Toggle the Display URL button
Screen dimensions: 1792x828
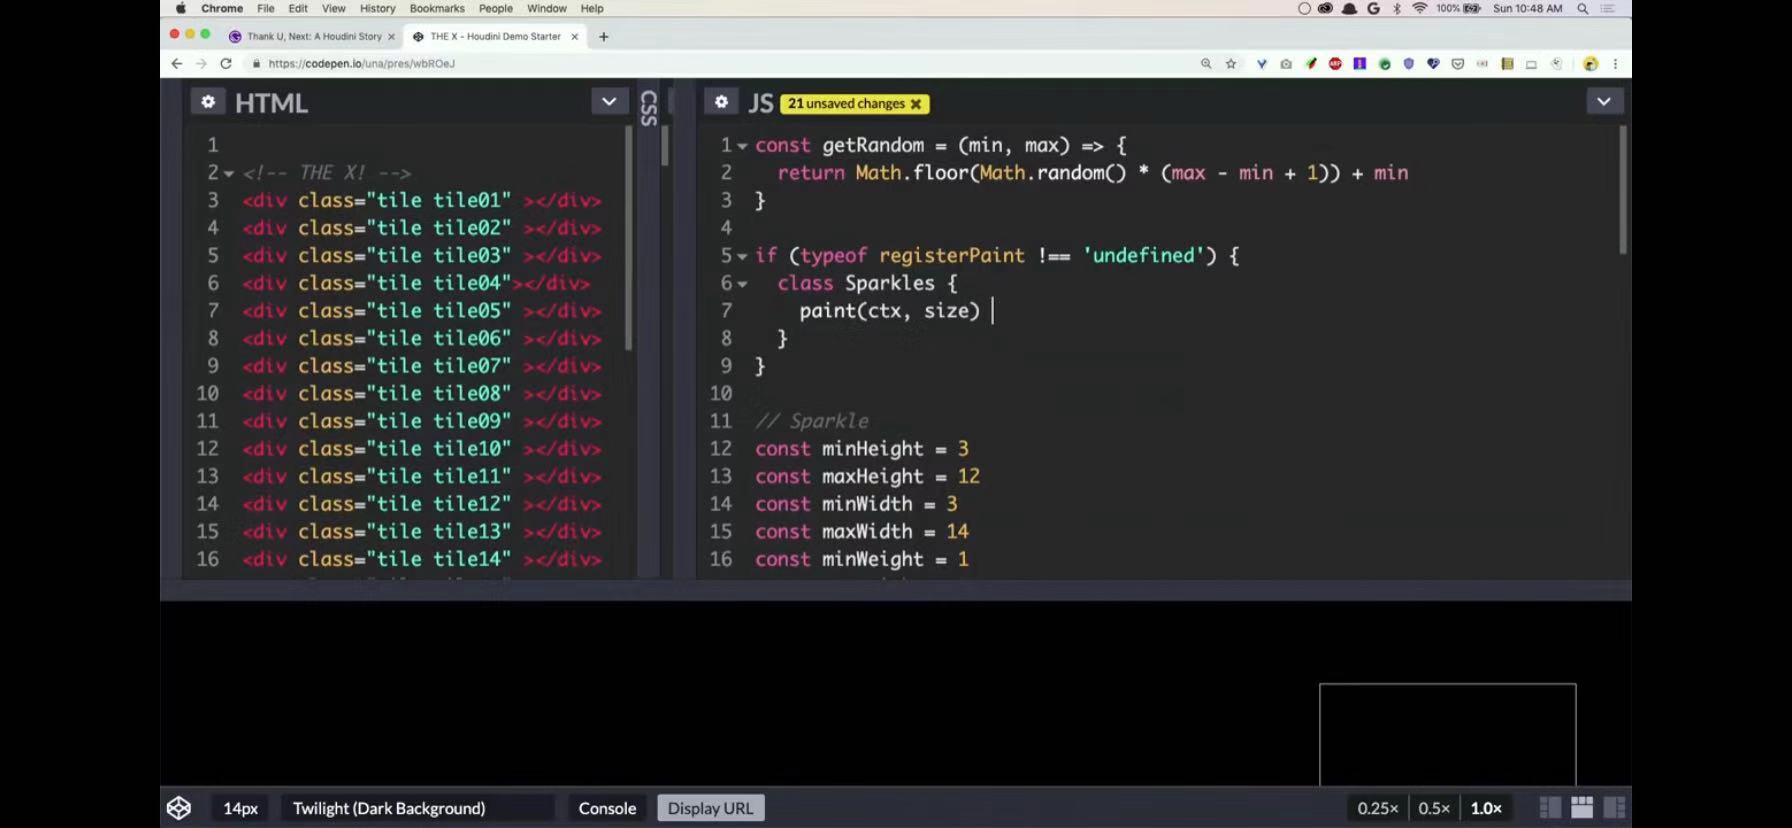point(710,808)
